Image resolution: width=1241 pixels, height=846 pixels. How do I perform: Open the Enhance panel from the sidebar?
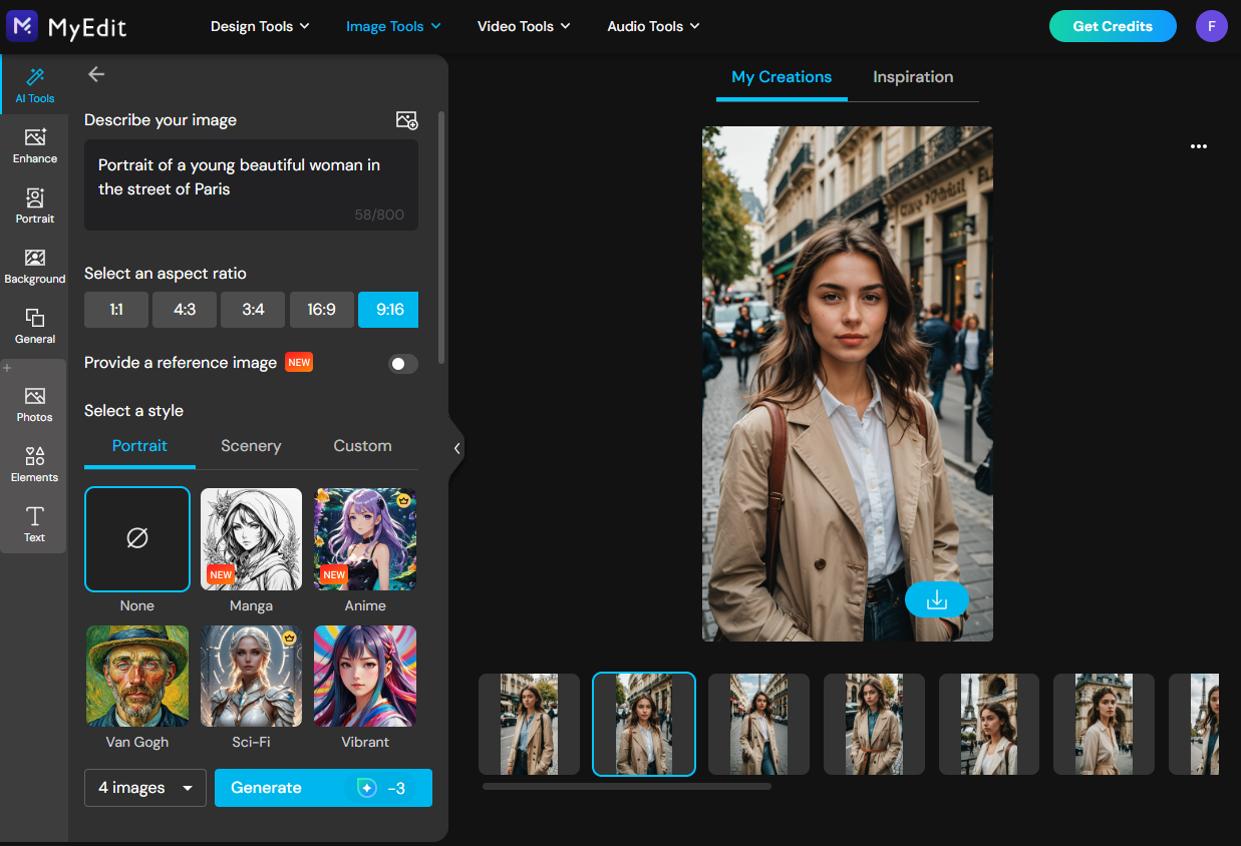point(34,146)
